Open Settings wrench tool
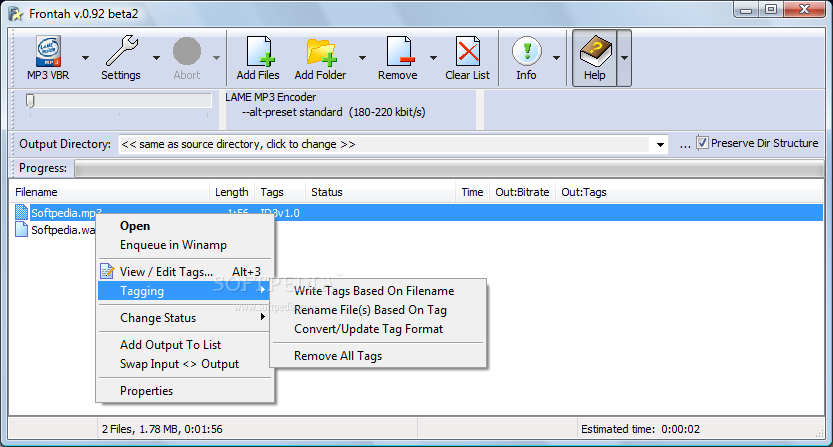Image resolution: width=833 pixels, height=447 pixels. (122, 50)
